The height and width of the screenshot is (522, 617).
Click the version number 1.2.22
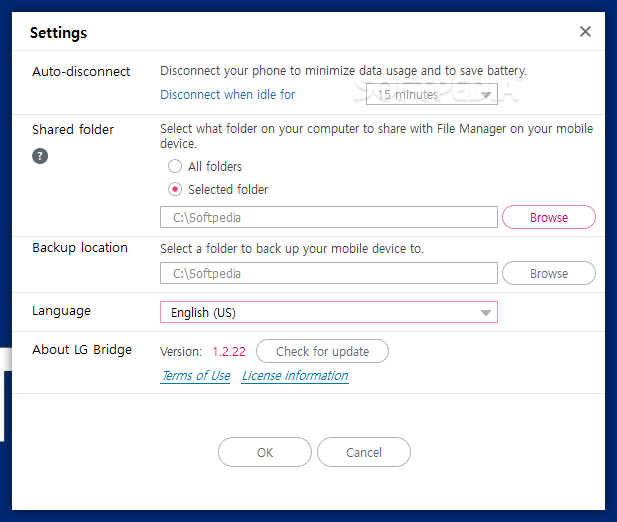(x=229, y=351)
